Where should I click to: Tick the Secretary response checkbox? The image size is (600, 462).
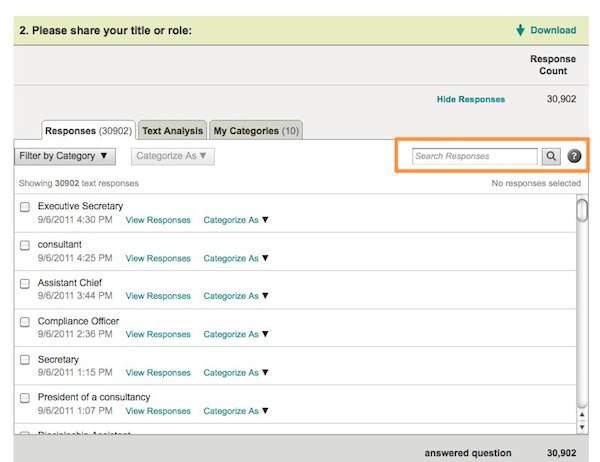(x=25, y=360)
